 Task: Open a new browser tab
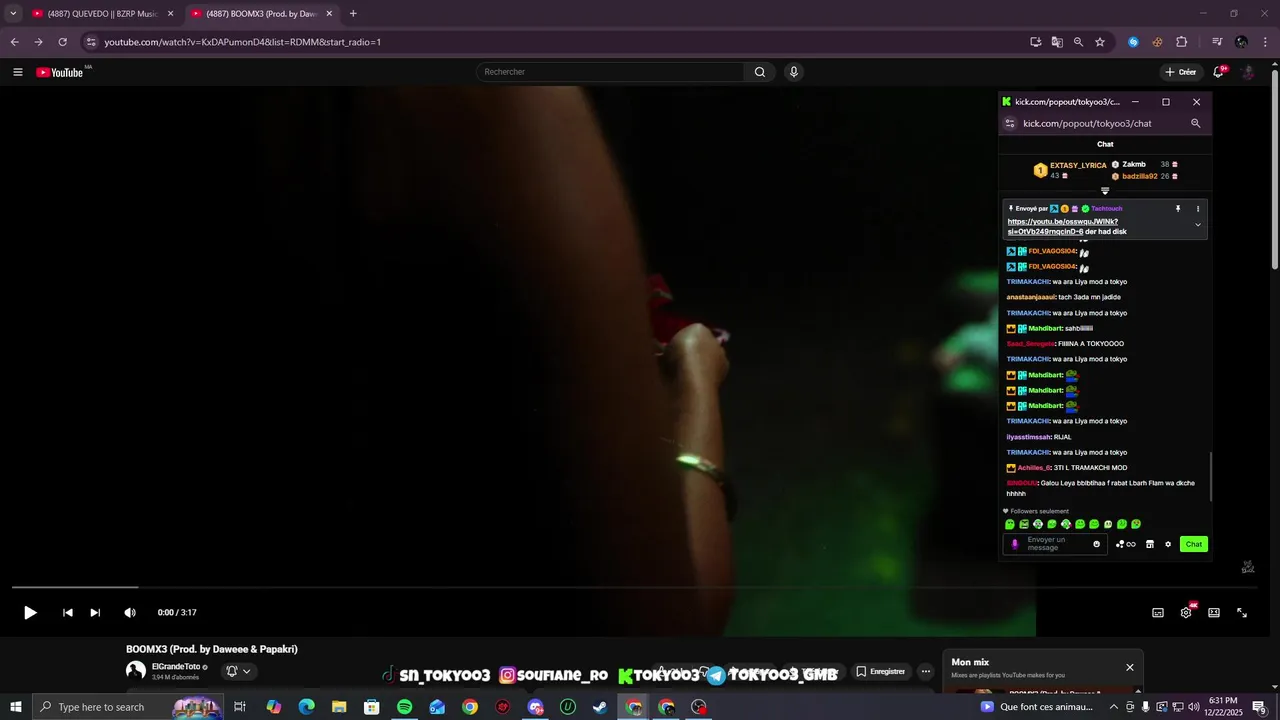[x=353, y=14]
